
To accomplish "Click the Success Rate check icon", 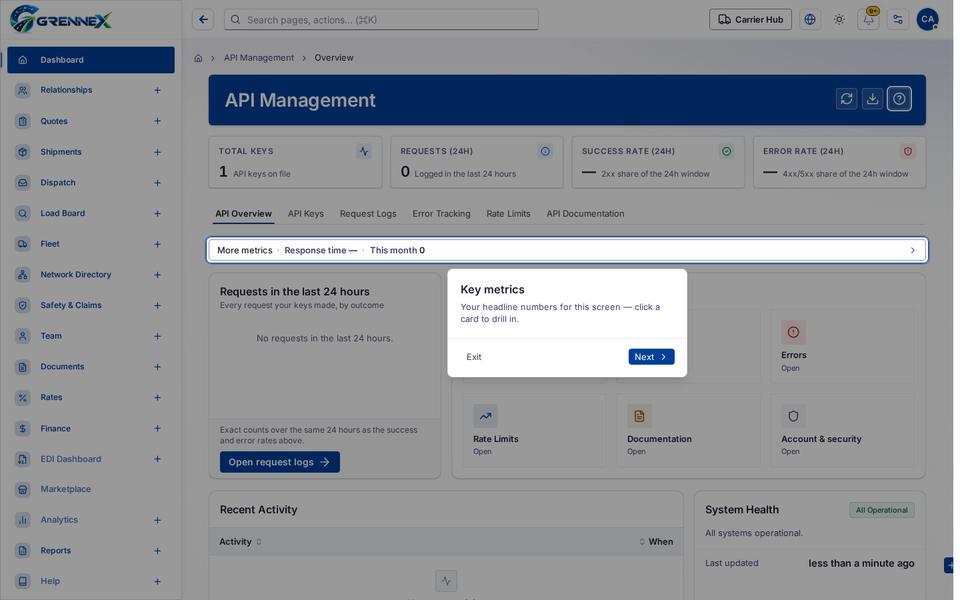I will tap(726, 151).
